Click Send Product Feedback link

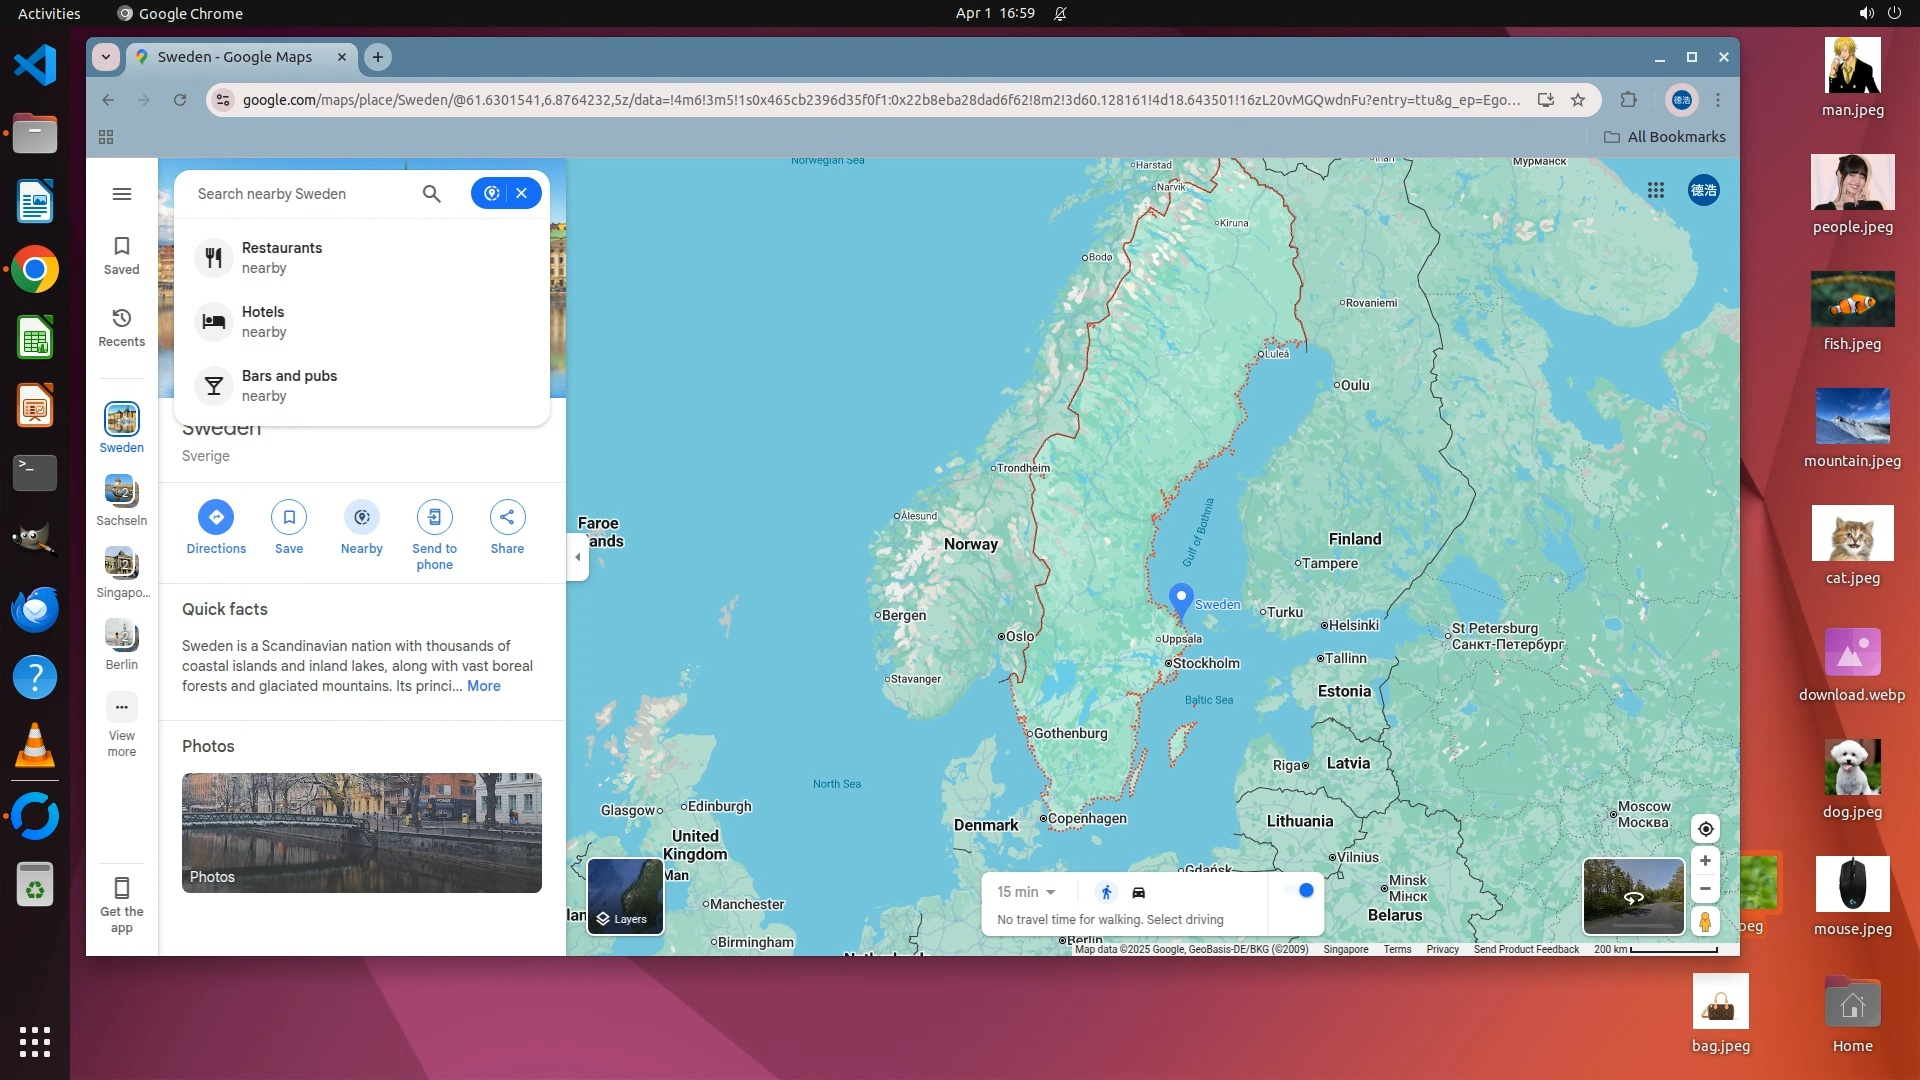point(1525,949)
